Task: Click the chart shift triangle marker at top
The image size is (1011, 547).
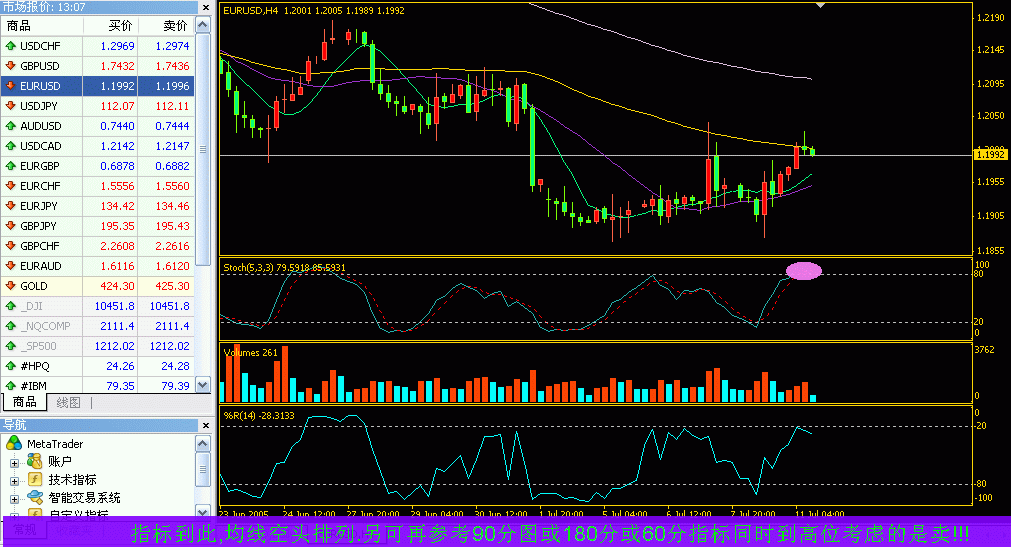Action: click(820, 5)
